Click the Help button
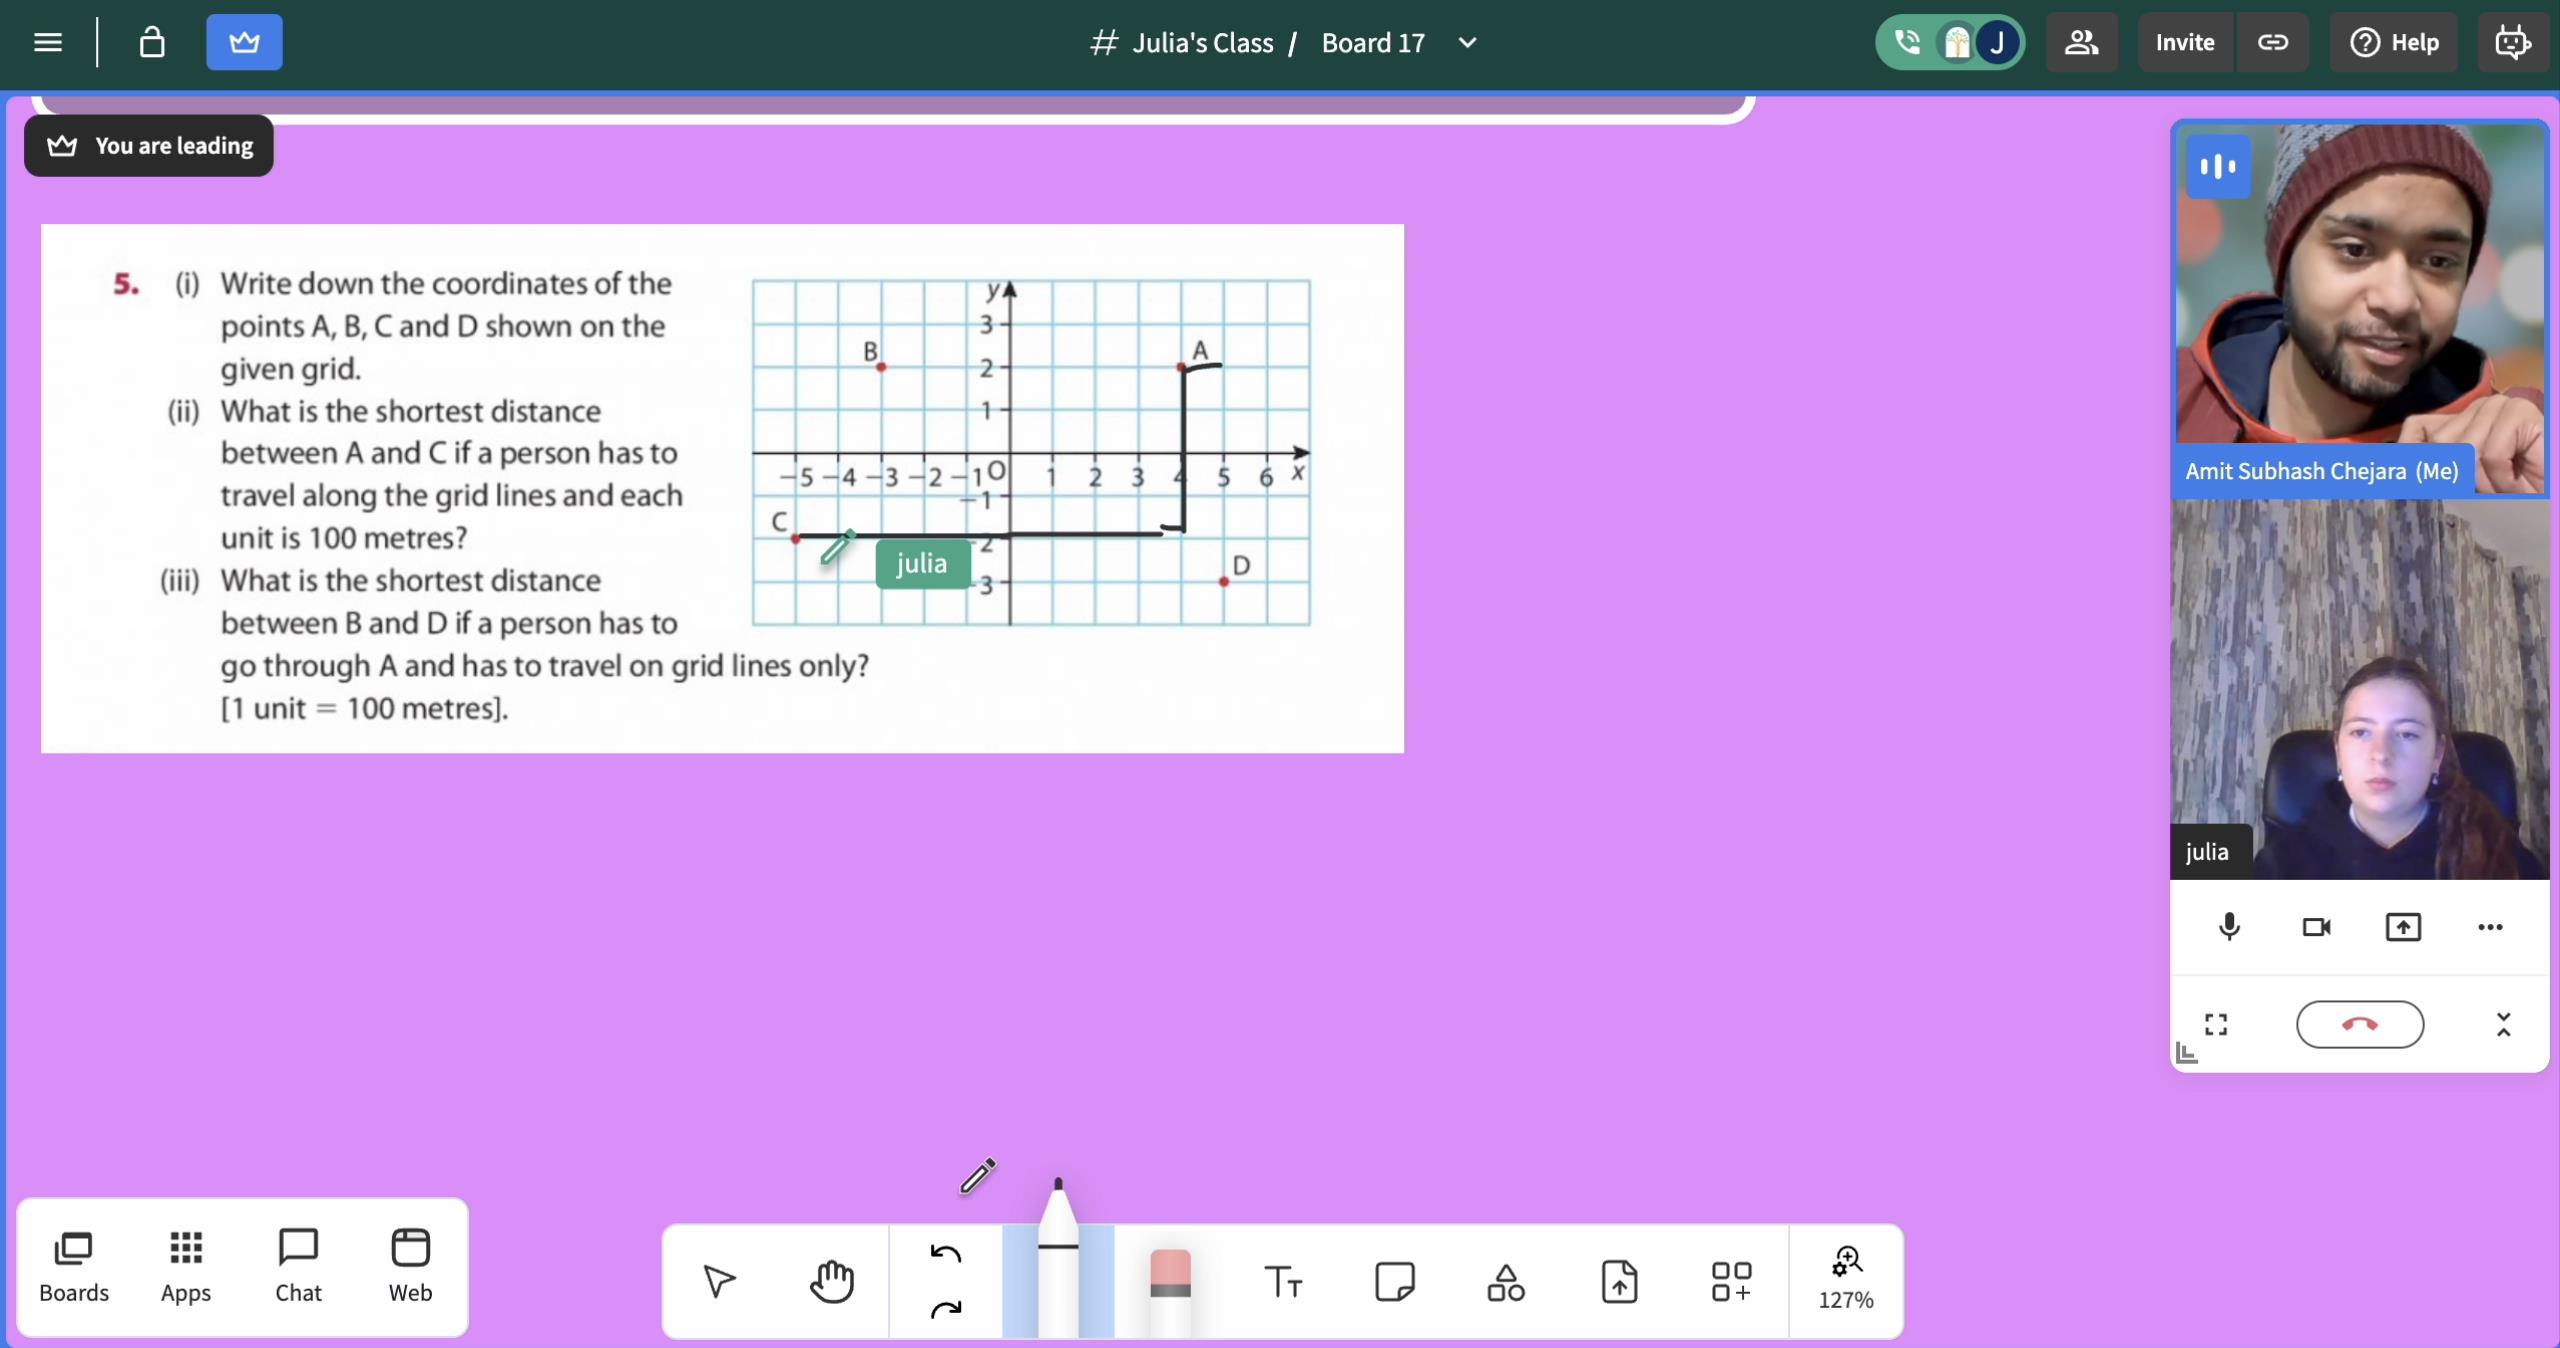 pyautogui.click(x=2394, y=42)
